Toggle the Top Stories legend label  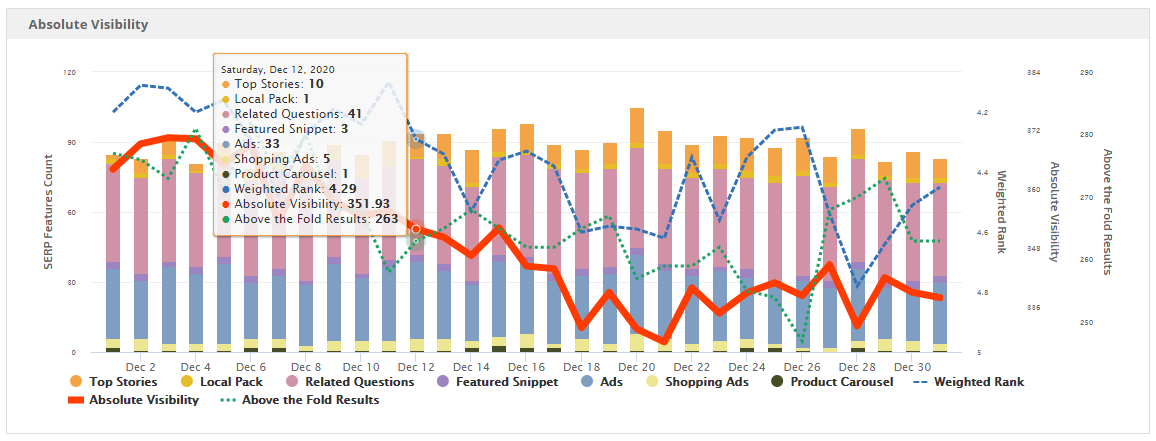[x=123, y=381]
